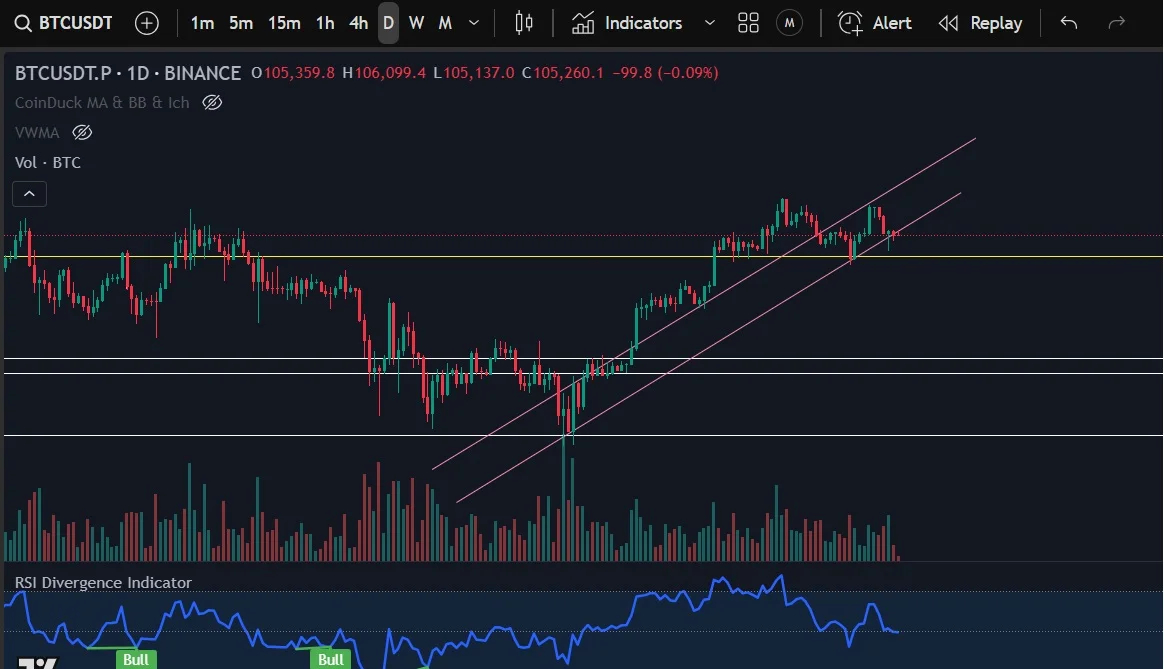Show the hidden VWMA indicator

click(x=82, y=132)
